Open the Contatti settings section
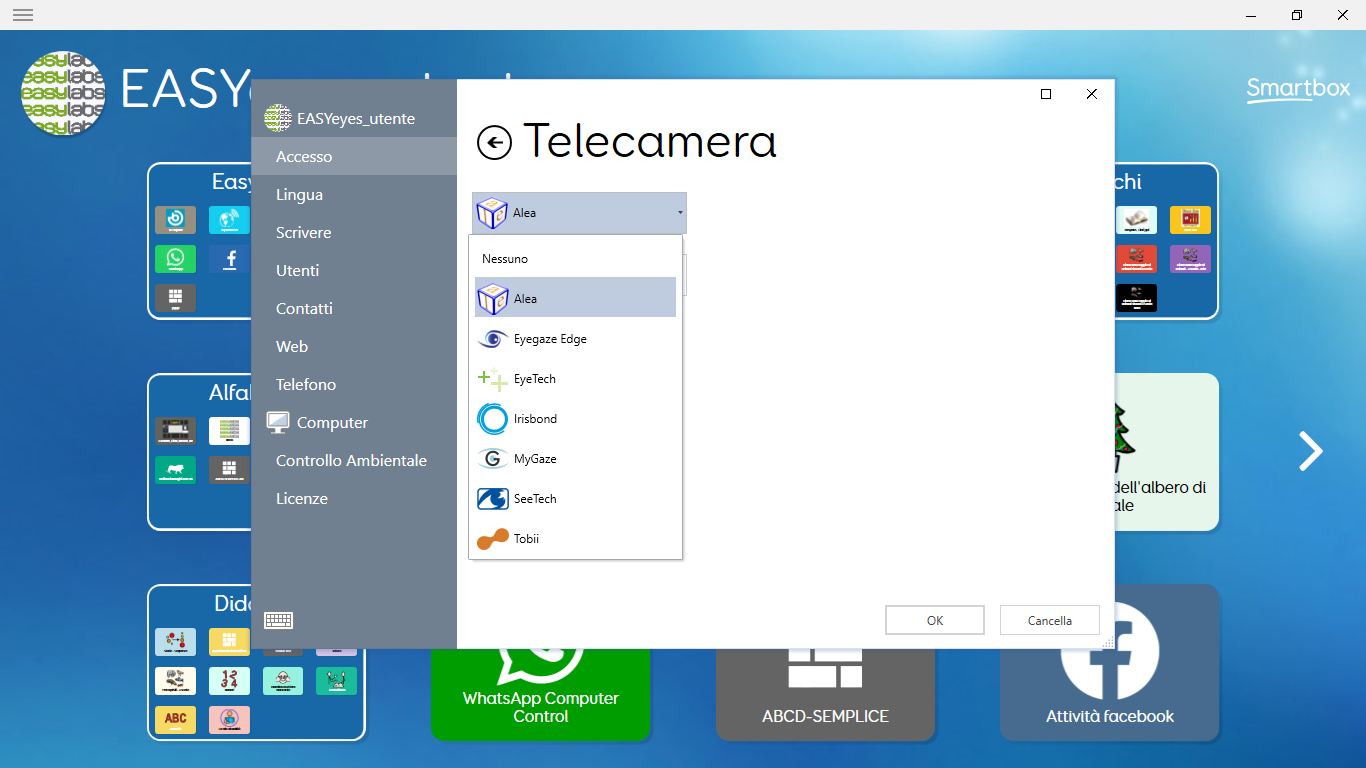 coord(354,309)
